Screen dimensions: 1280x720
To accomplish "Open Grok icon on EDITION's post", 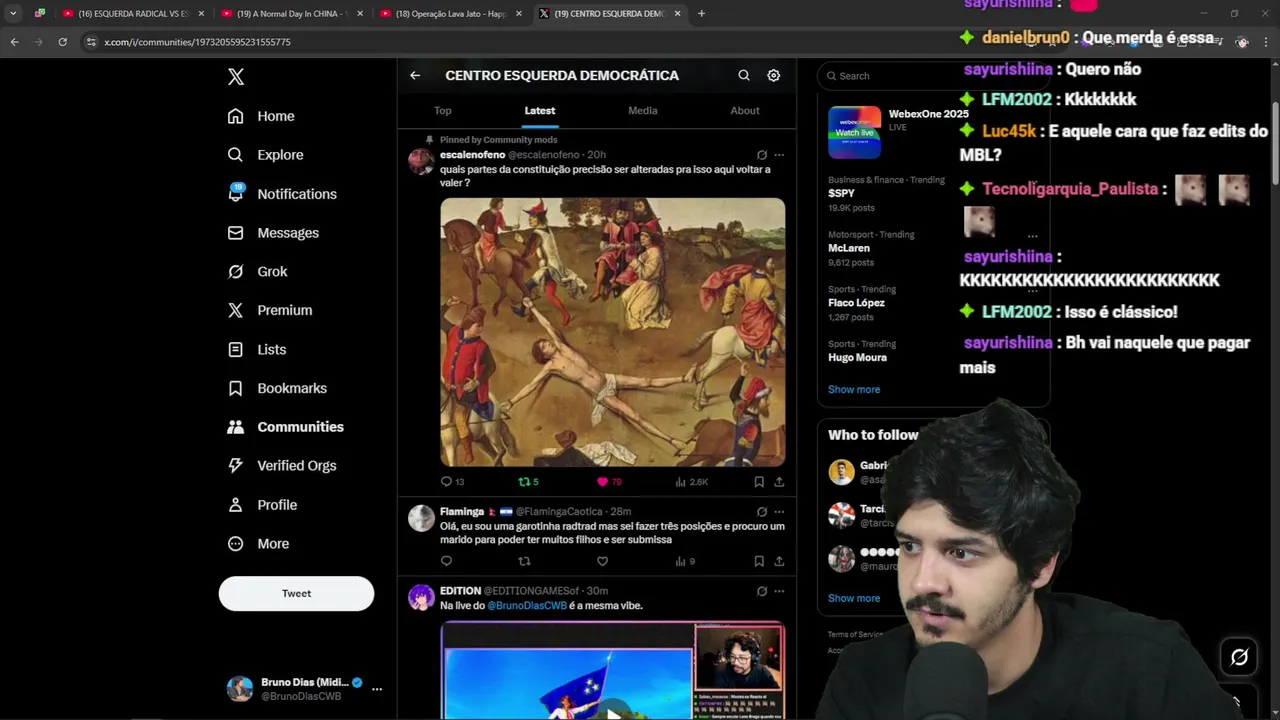I will click(x=762, y=592).
